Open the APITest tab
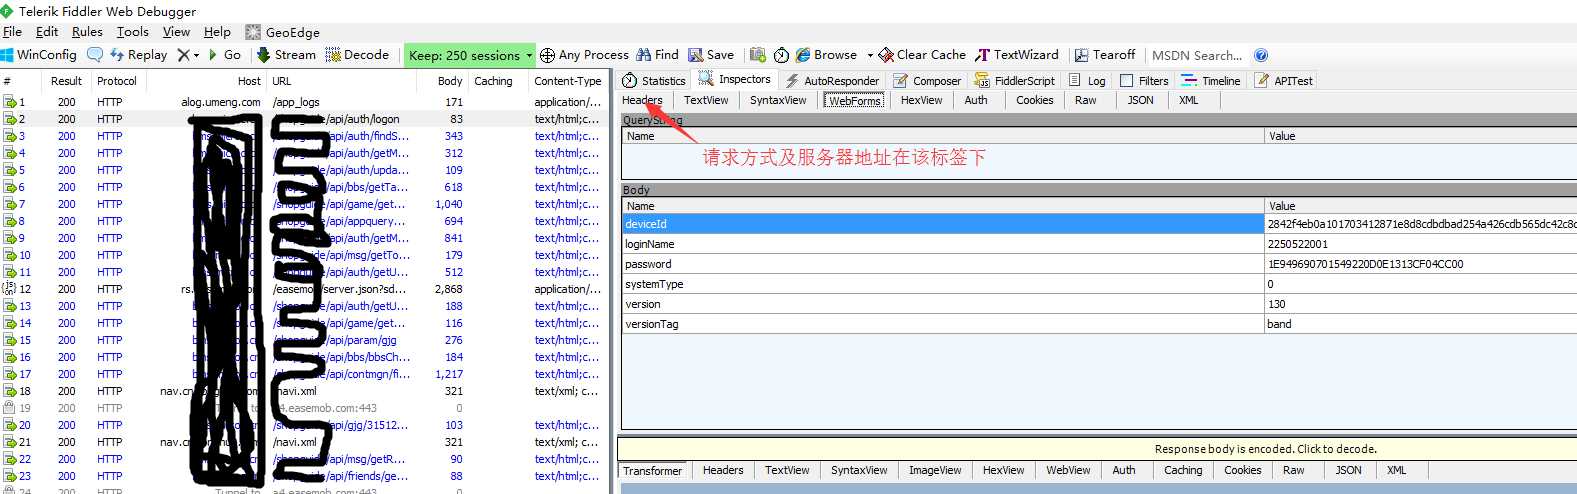Screen dimensions: 1577x494 click(1284, 80)
